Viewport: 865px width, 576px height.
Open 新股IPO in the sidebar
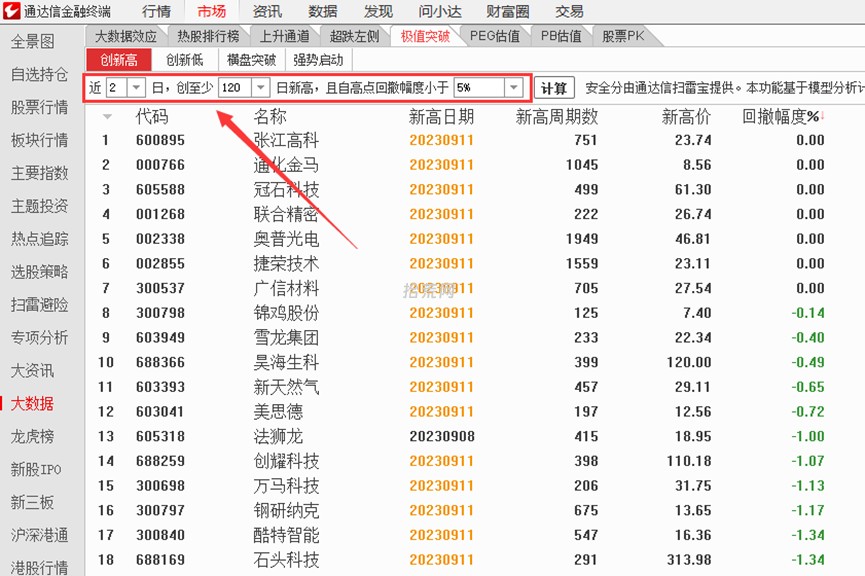click(x=36, y=470)
